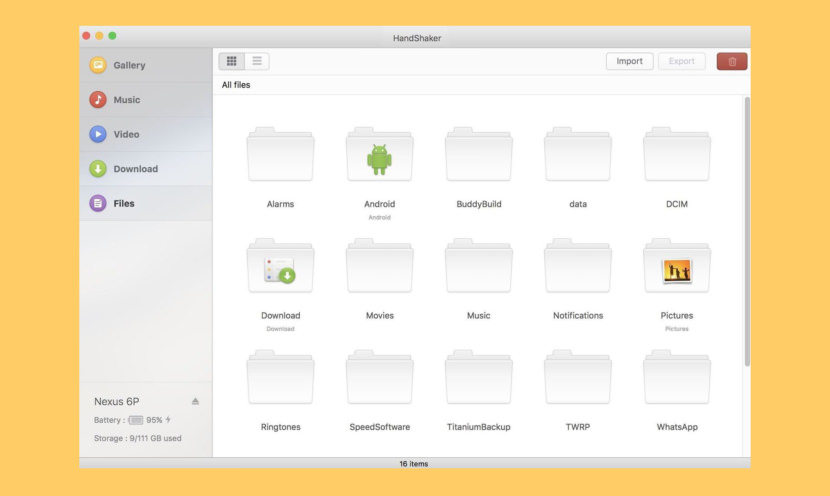Select the Download folder with green arrow

[x=280, y=268]
